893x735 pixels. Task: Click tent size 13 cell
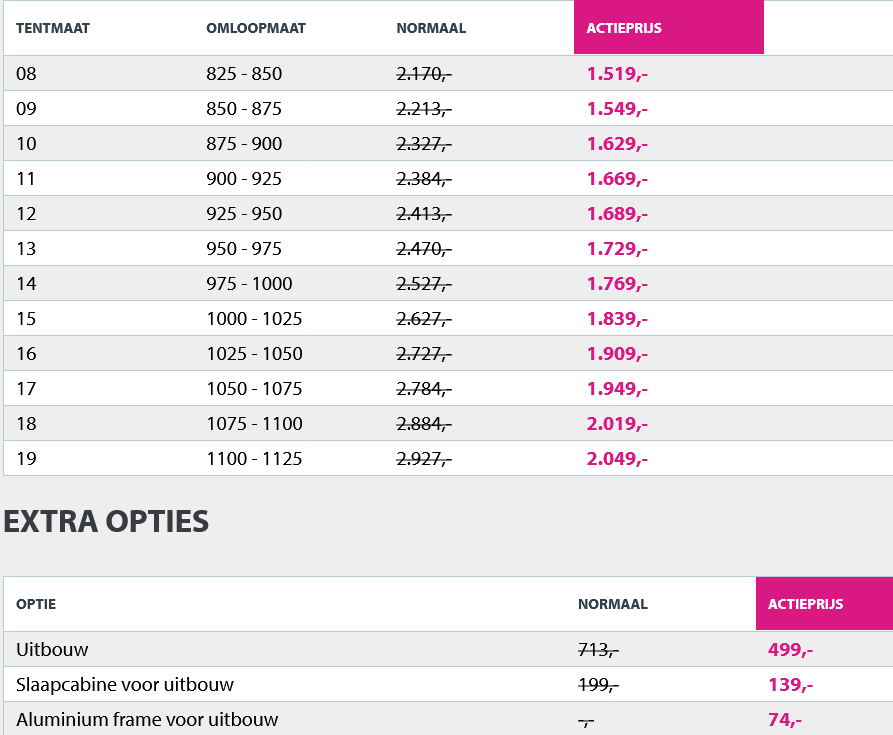point(26,249)
